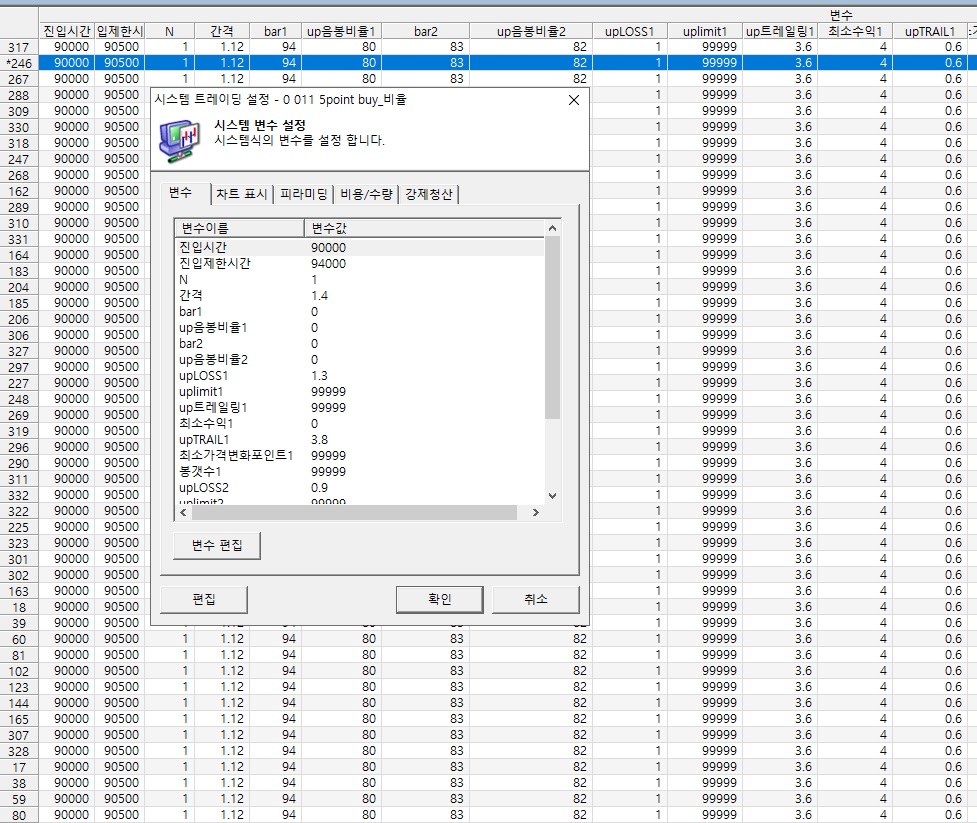Screen dimensions: 977x823
Task: Select the 비용/수량 tab
Action: click(367, 194)
